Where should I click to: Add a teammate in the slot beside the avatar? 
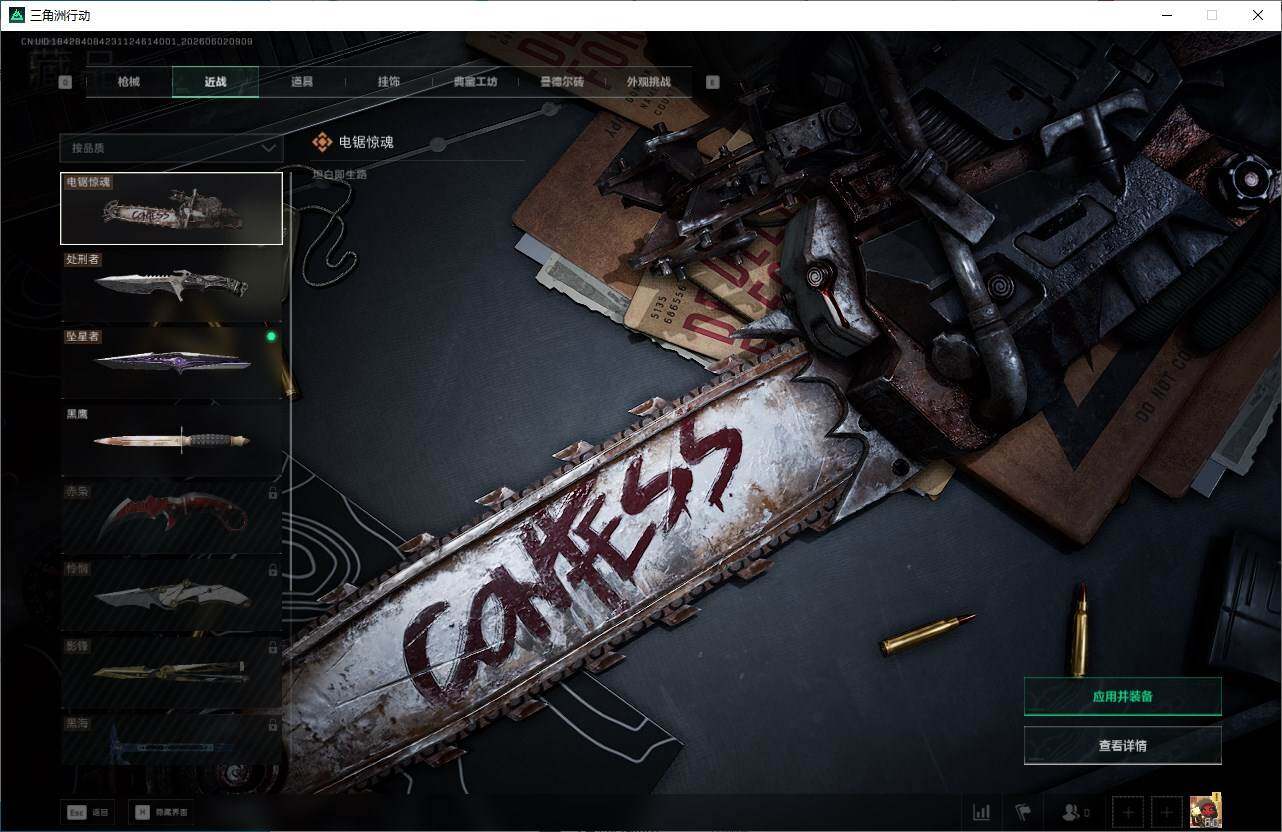pos(1167,812)
